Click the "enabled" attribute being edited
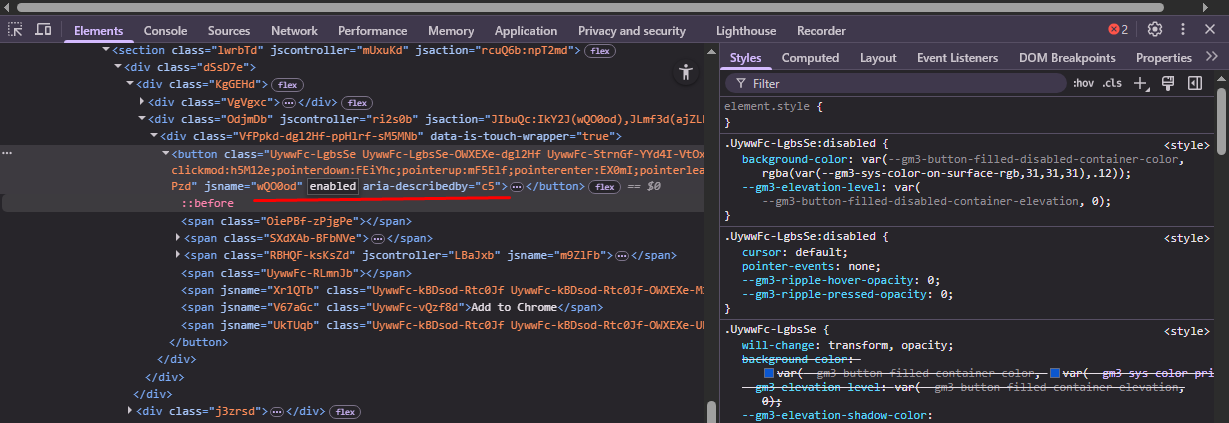This screenshot has width=1229, height=423. [332, 187]
